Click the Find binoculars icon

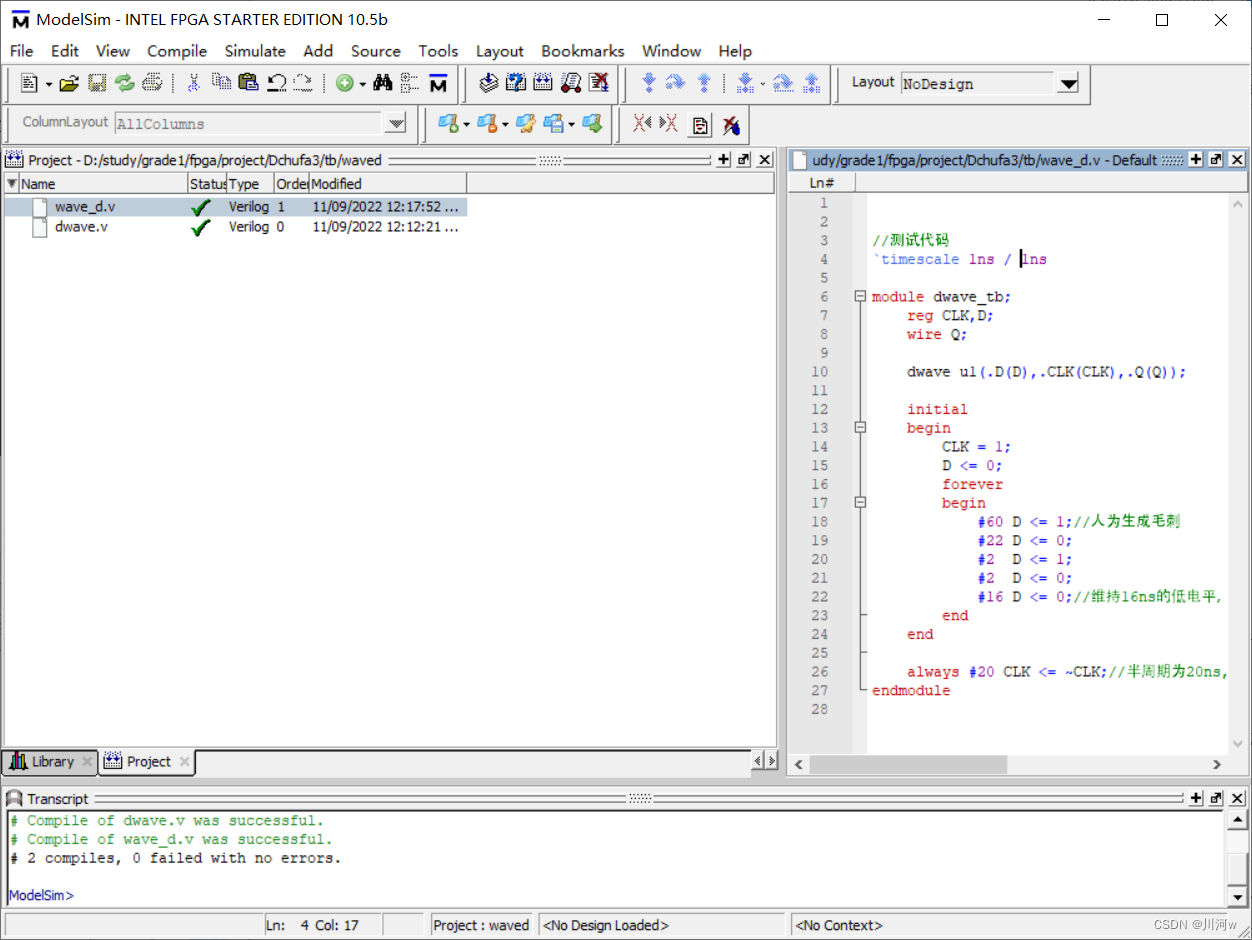[x=383, y=84]
